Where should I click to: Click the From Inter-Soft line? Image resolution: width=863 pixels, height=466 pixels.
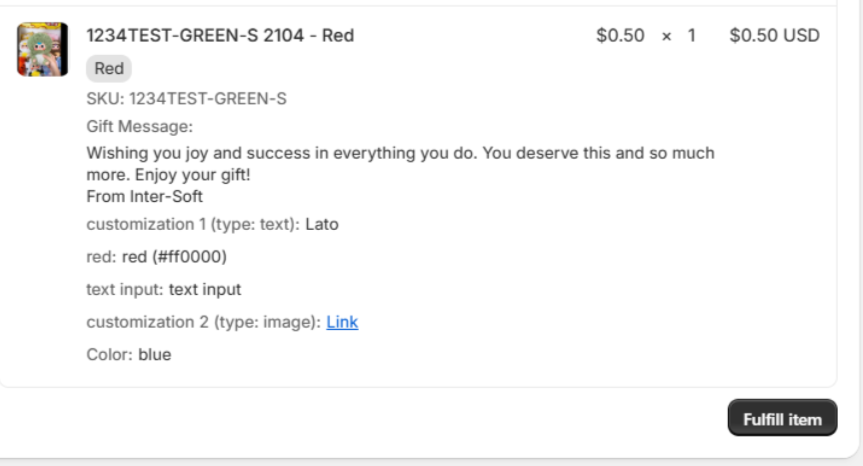tap(144, 197)
